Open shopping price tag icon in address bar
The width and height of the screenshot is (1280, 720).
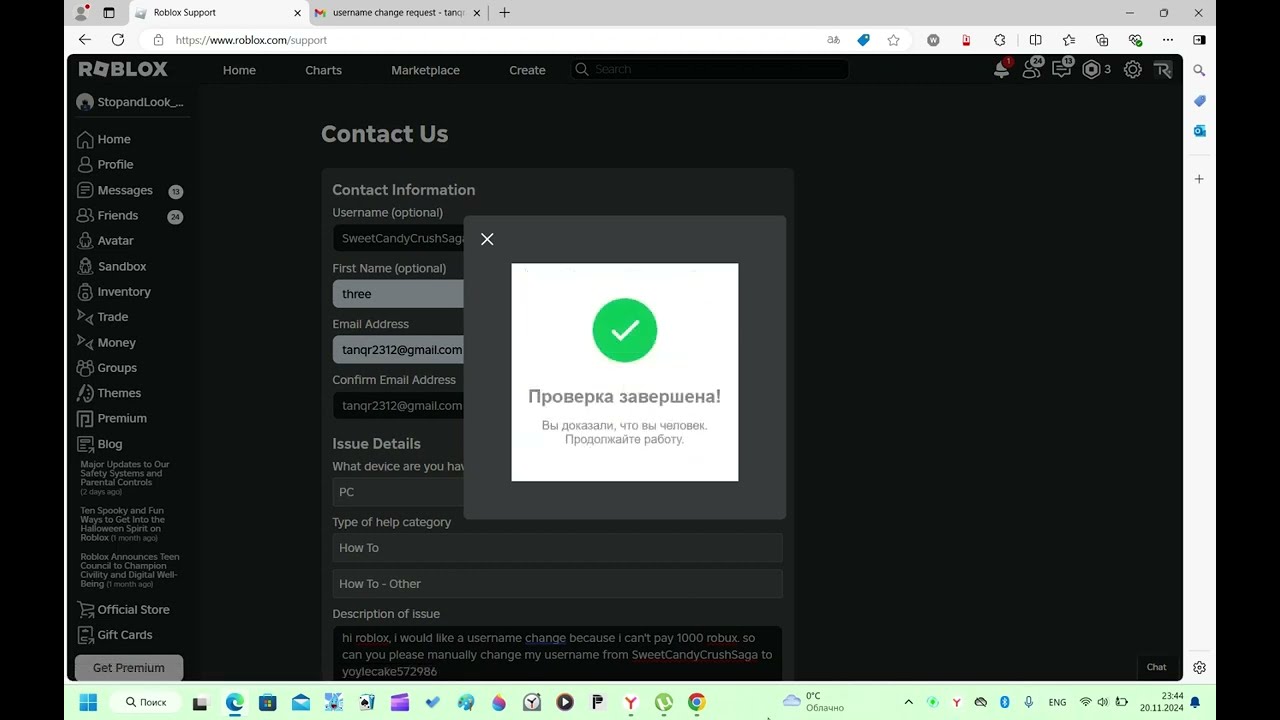(863, 40)
